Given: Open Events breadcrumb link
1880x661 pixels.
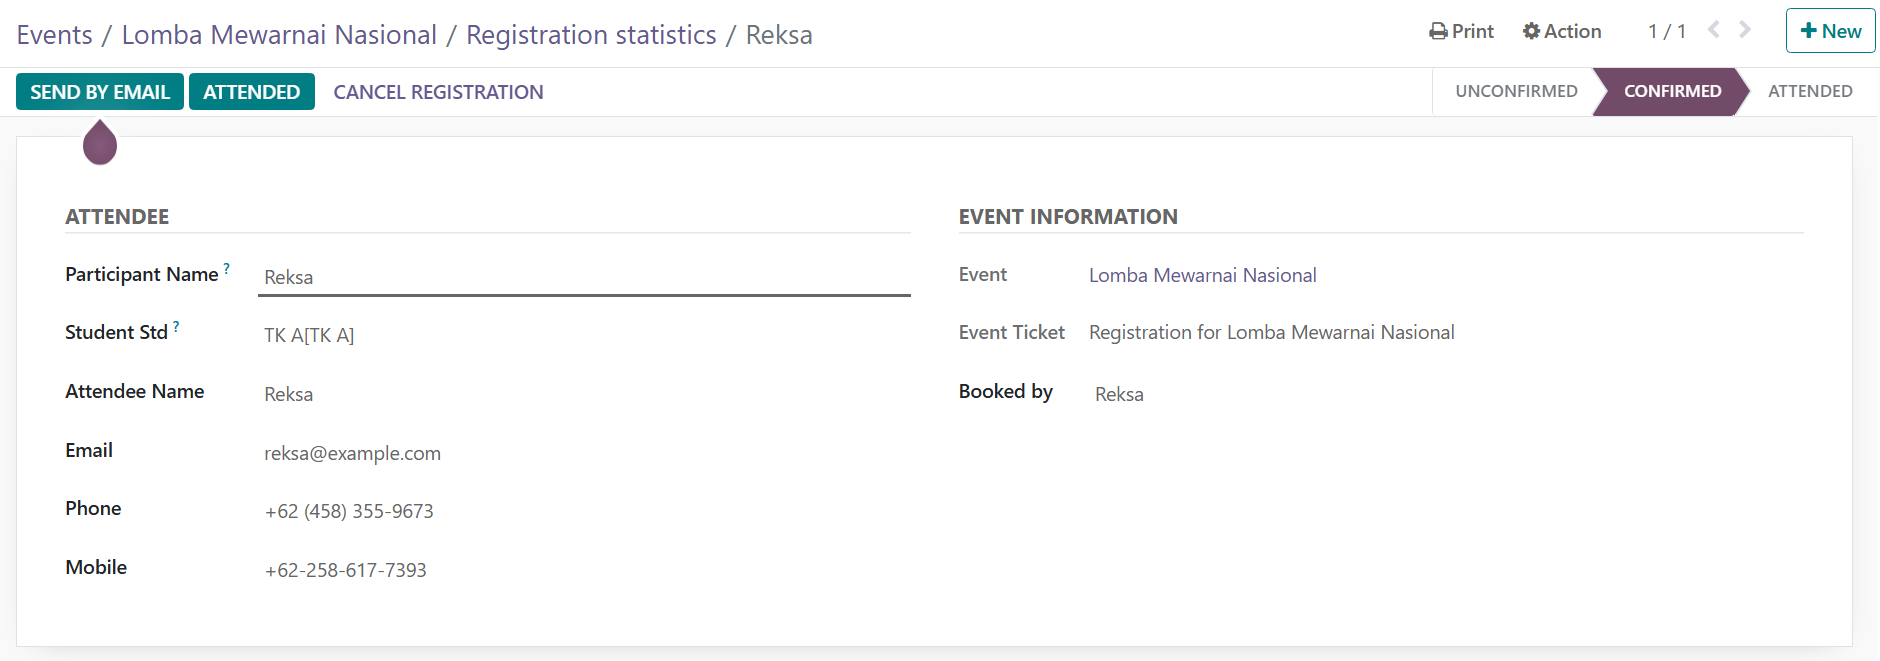Looking at the screenshot, I should (54, 35).
